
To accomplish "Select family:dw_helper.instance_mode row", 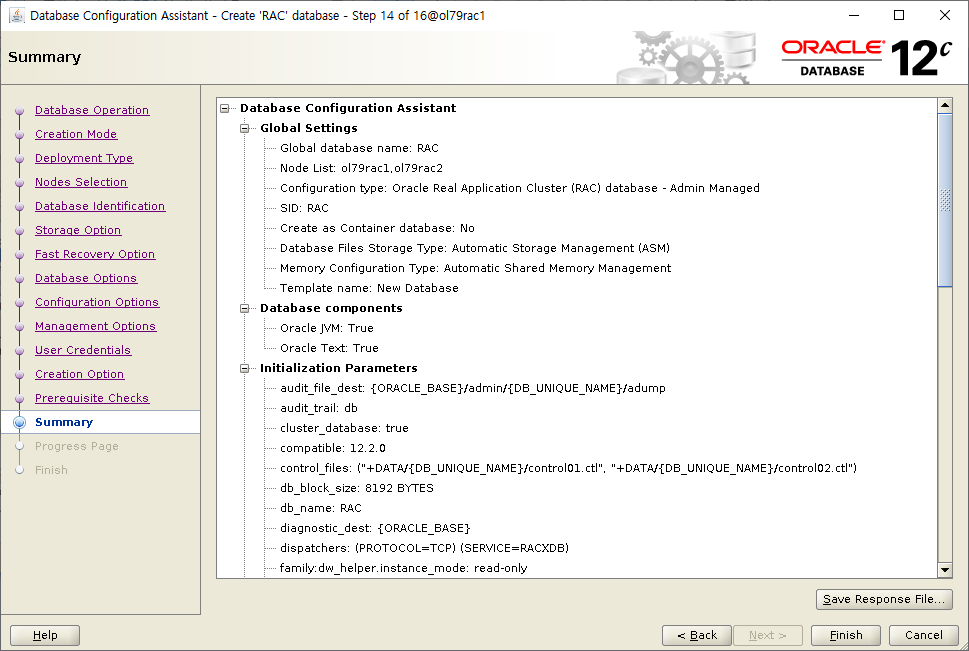I will [404, 568].
